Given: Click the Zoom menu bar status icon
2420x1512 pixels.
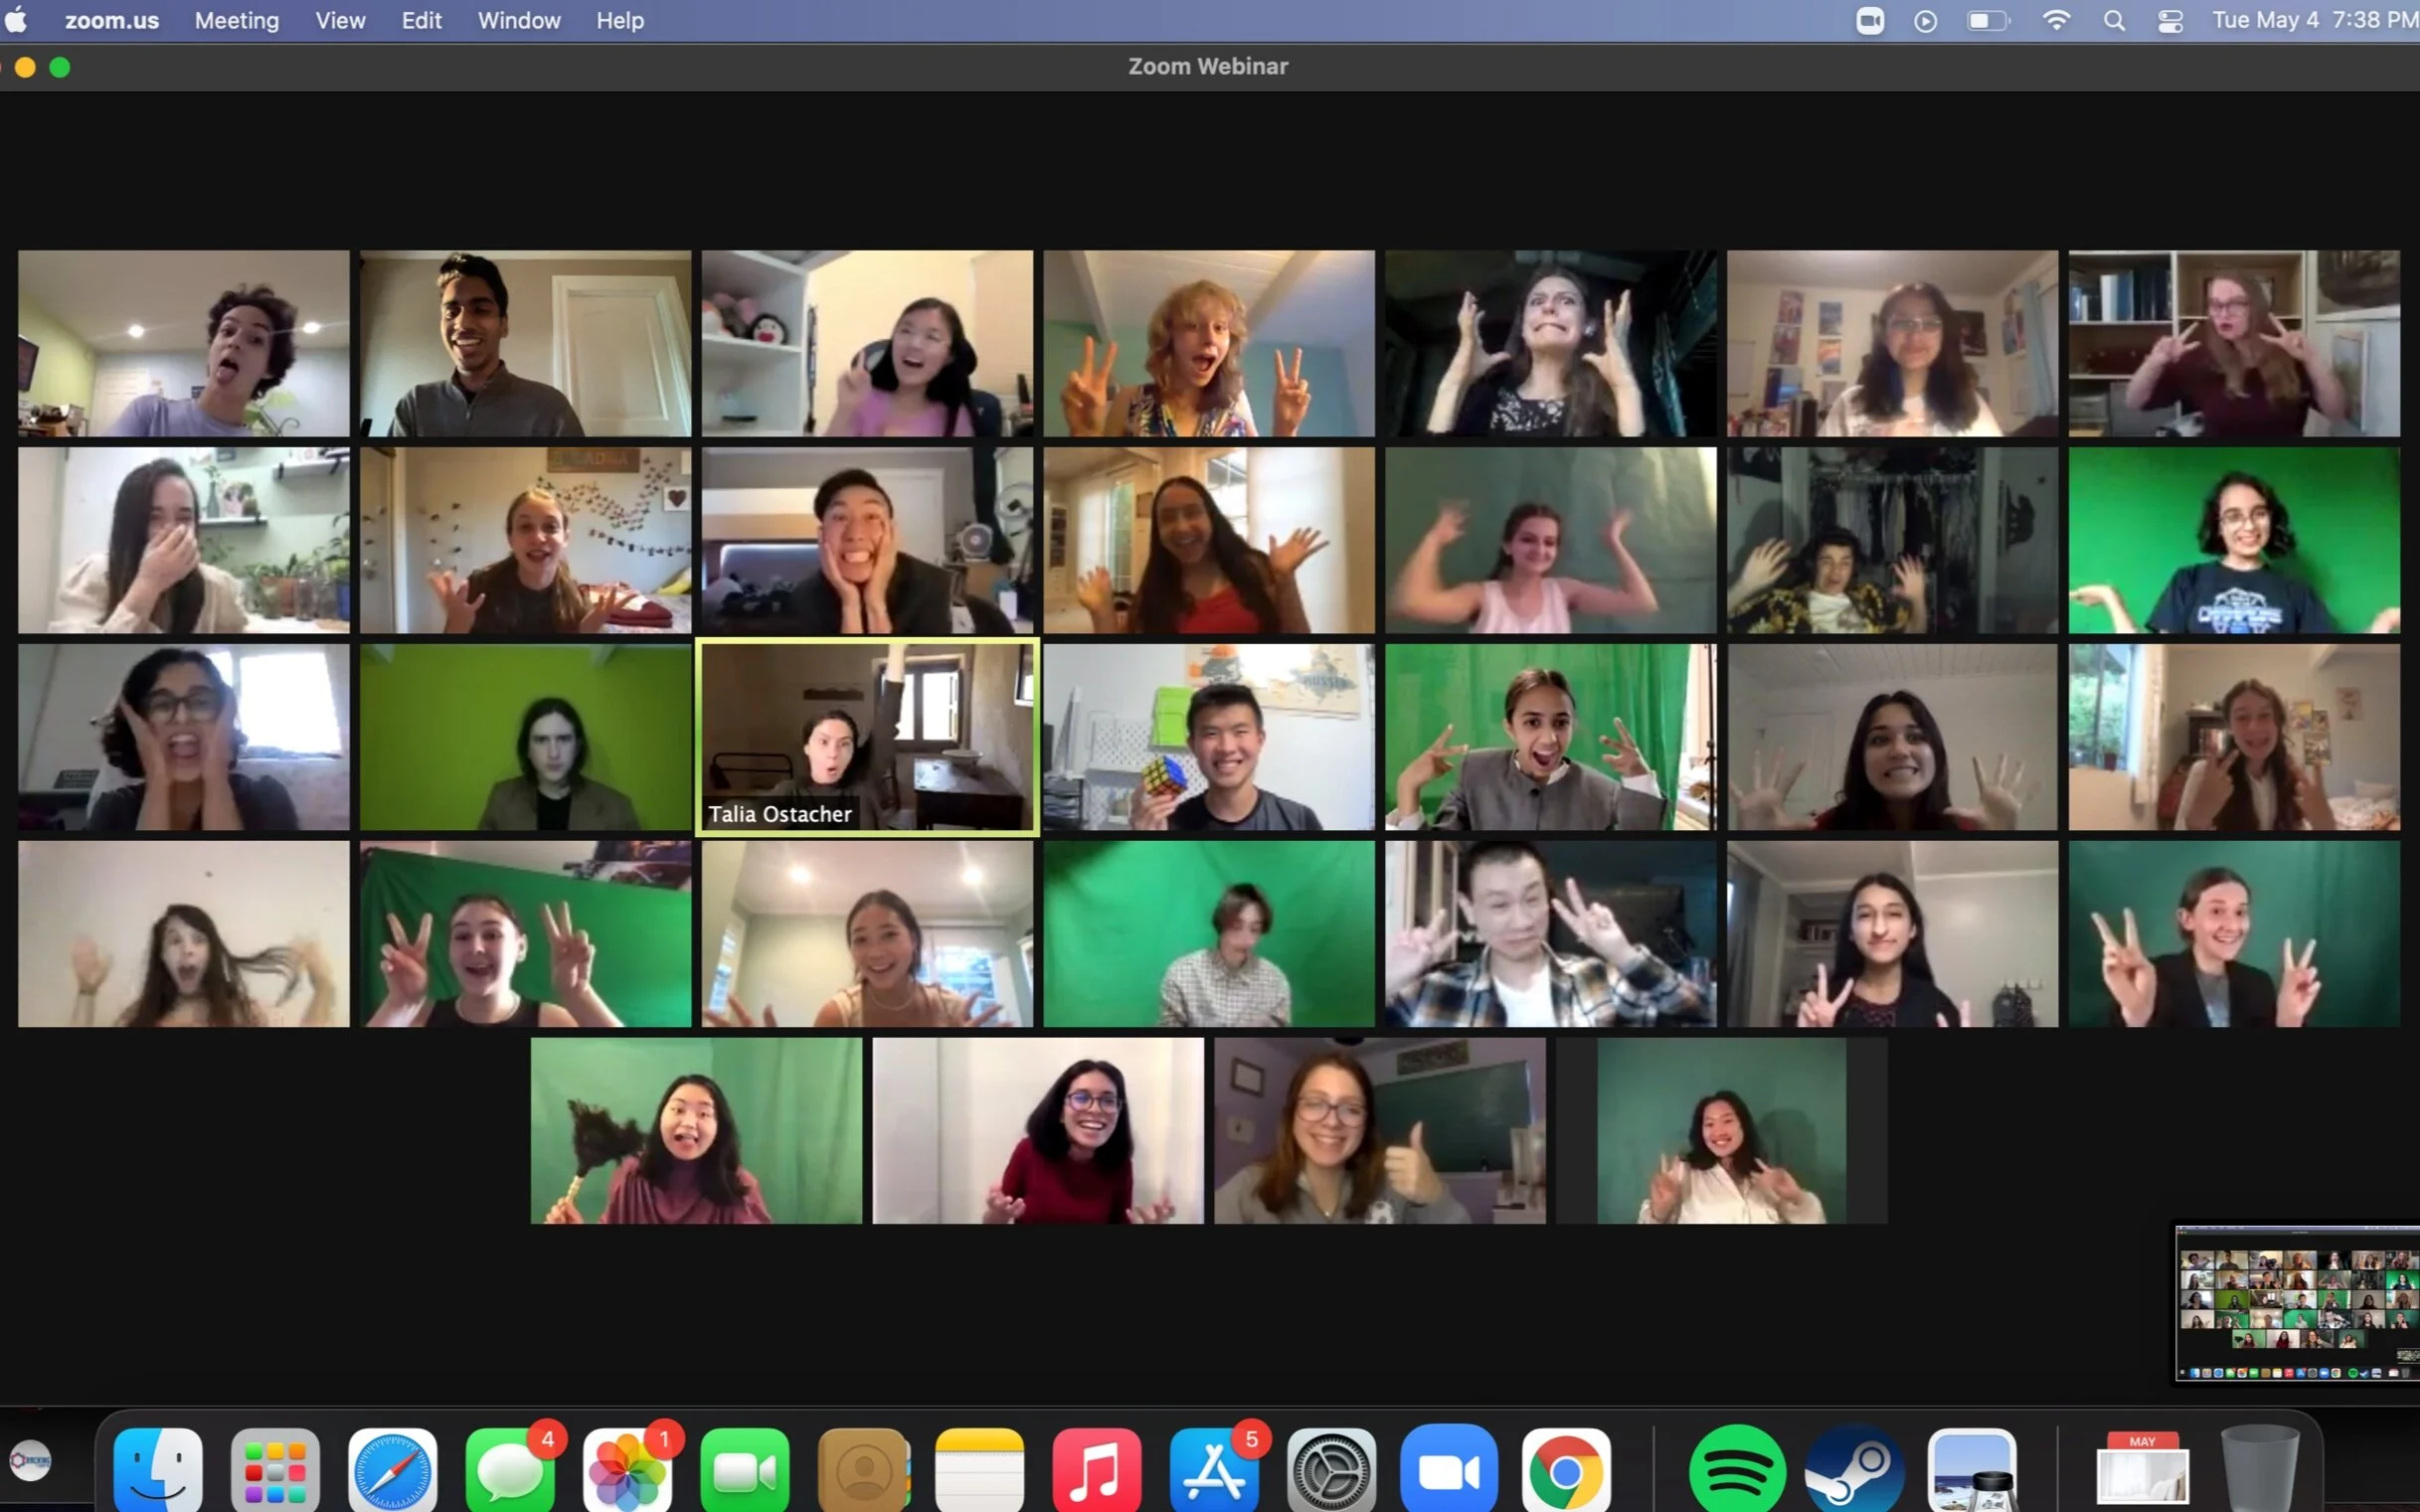Looking at the screenshot, I should 1869,21.
